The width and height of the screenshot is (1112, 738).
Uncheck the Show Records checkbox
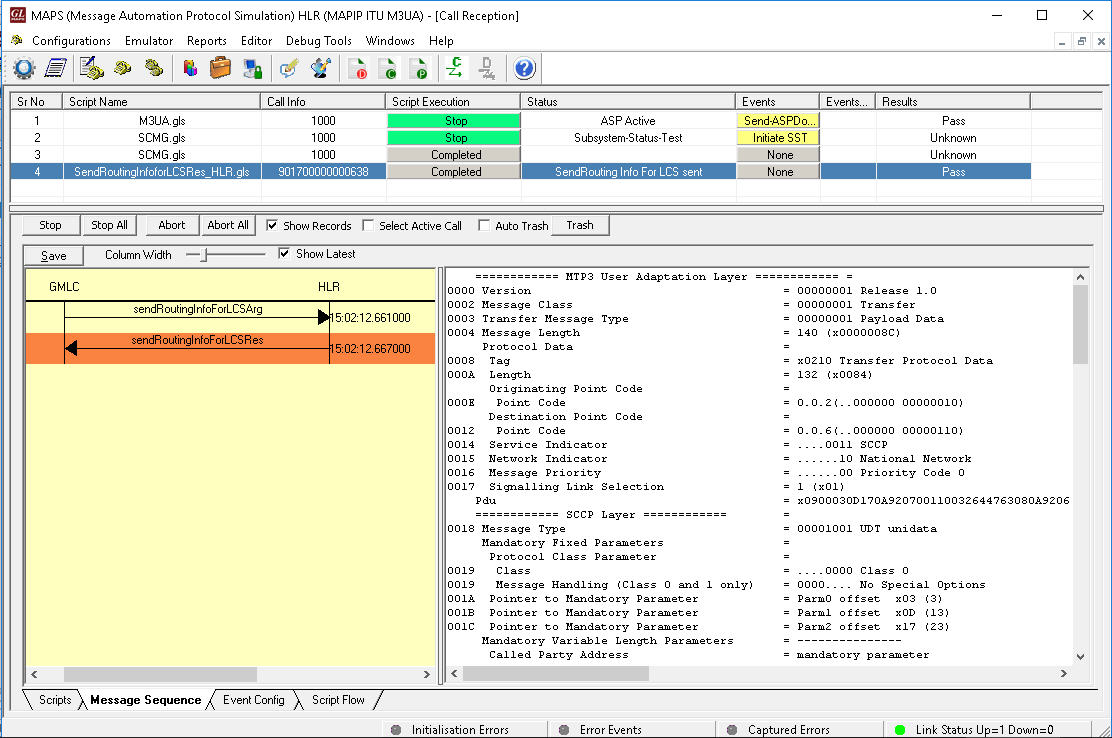[x=273, y=226]
